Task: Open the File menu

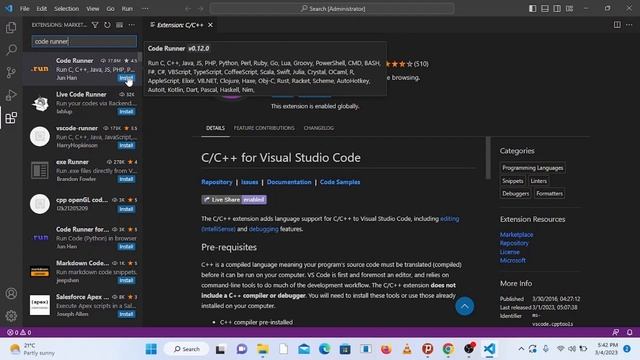Action: [x=24, y=8]
